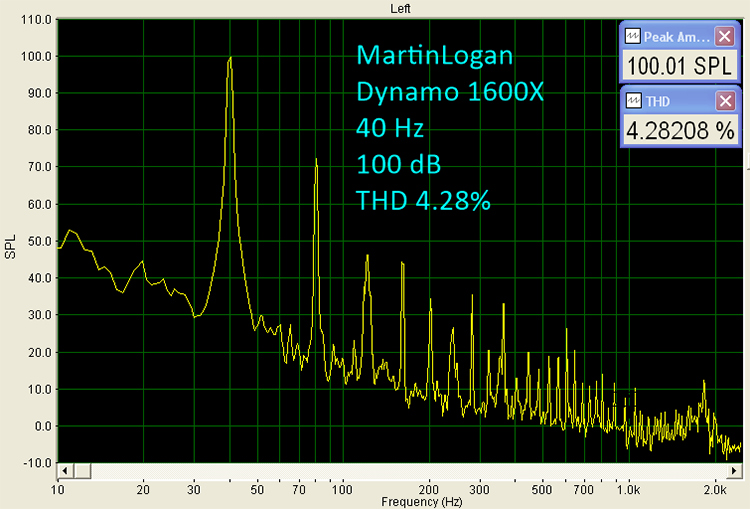Click the scrollbar left arrow button
Viewport: 750px width, 509px height.
[x=65, y=469]
